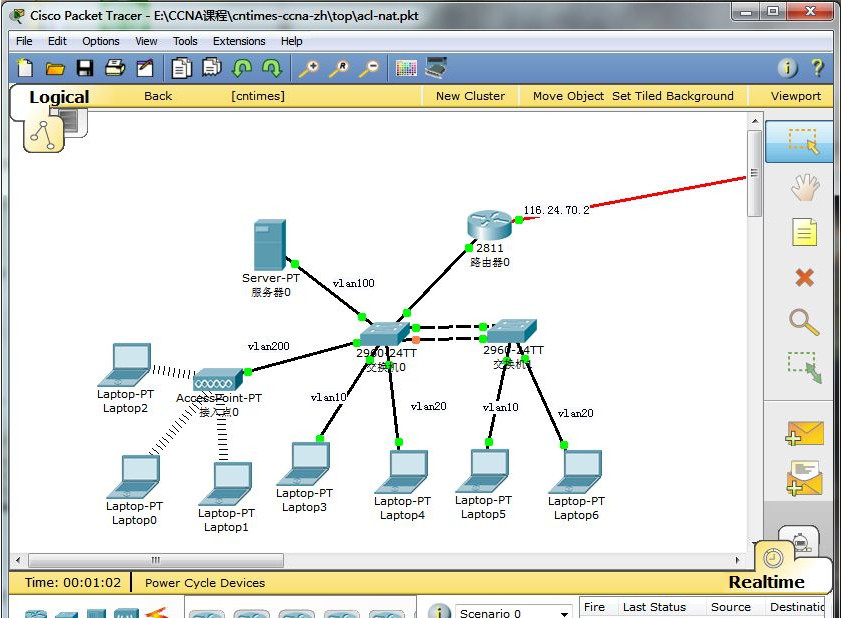
Task: Open the View menu
Action: click(146, 41)
